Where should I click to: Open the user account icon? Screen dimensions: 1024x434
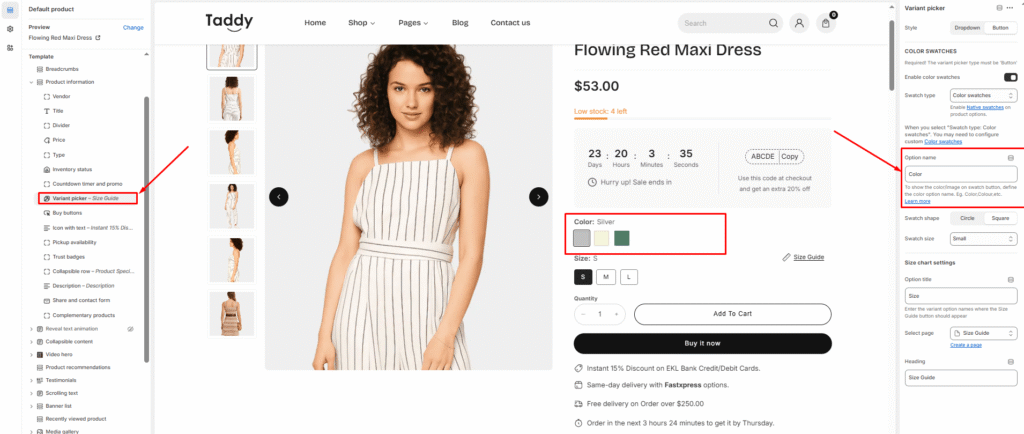pos(799,23)
